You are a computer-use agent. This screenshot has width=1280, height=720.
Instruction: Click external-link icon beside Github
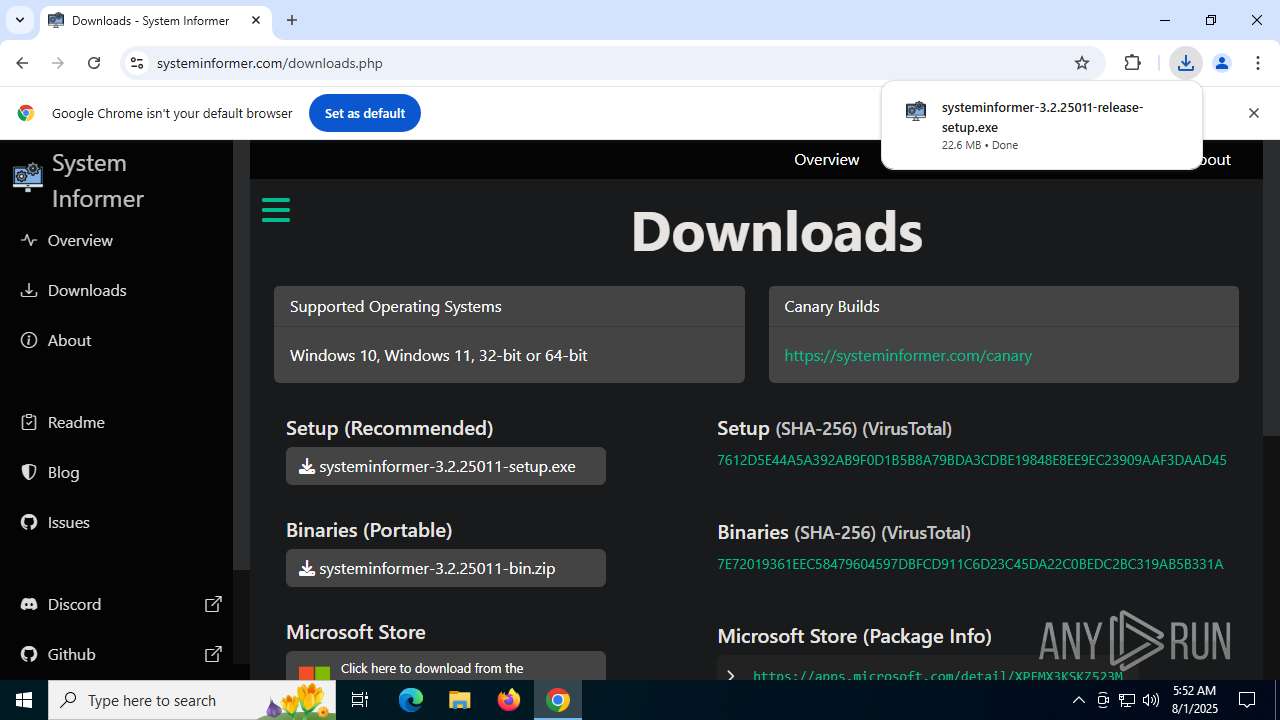point(213,654)
